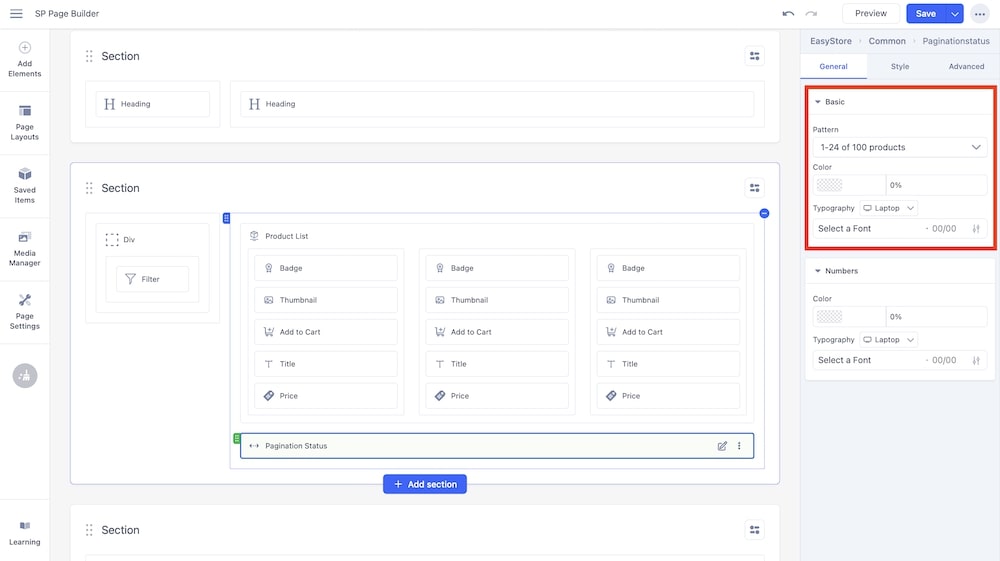Switch to the Advanced tab
Viewport: 1000px width, 561px height.
pyautogui.click(x=966, y=67)
